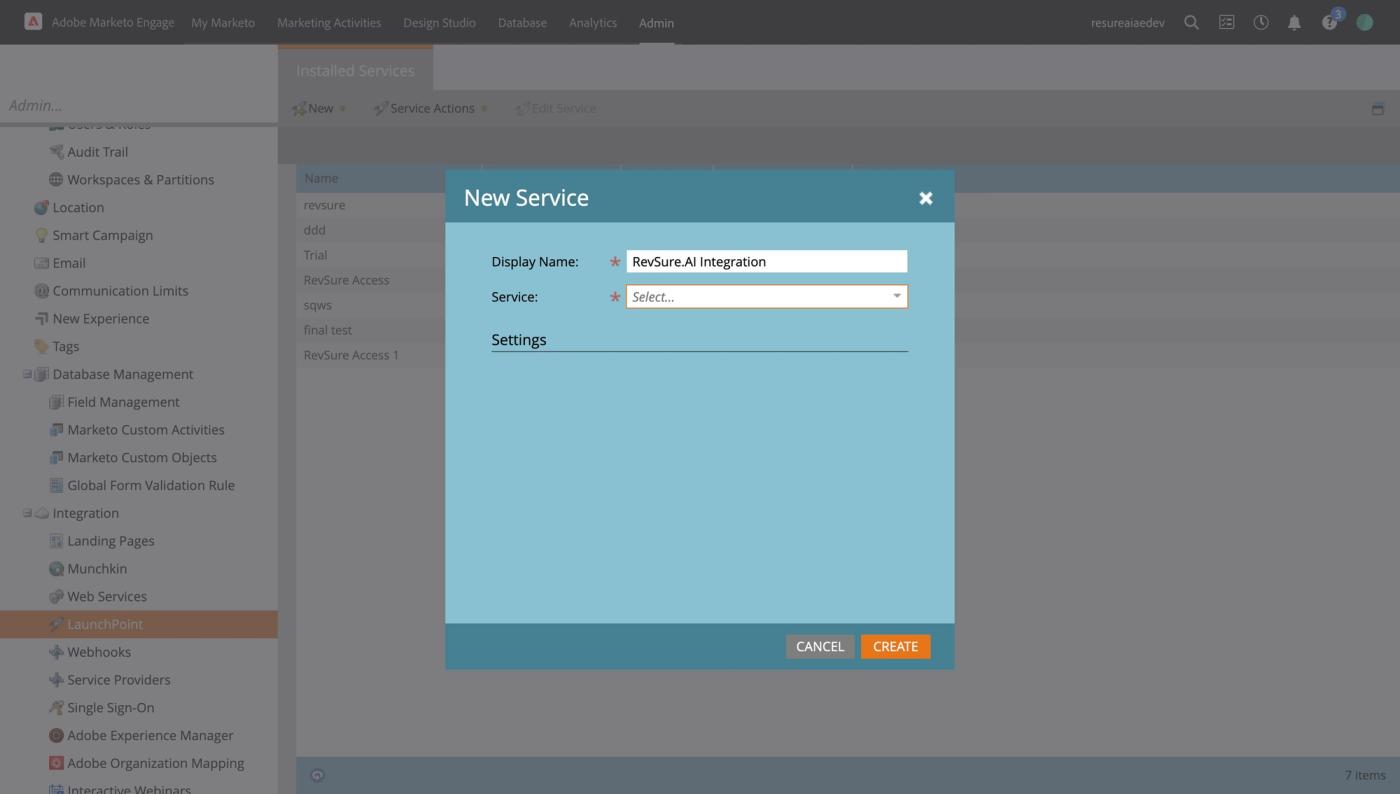The height and width of the screenshot is (794, 1400).
Task: Select Service Providers in the tree
Action: 118,680
